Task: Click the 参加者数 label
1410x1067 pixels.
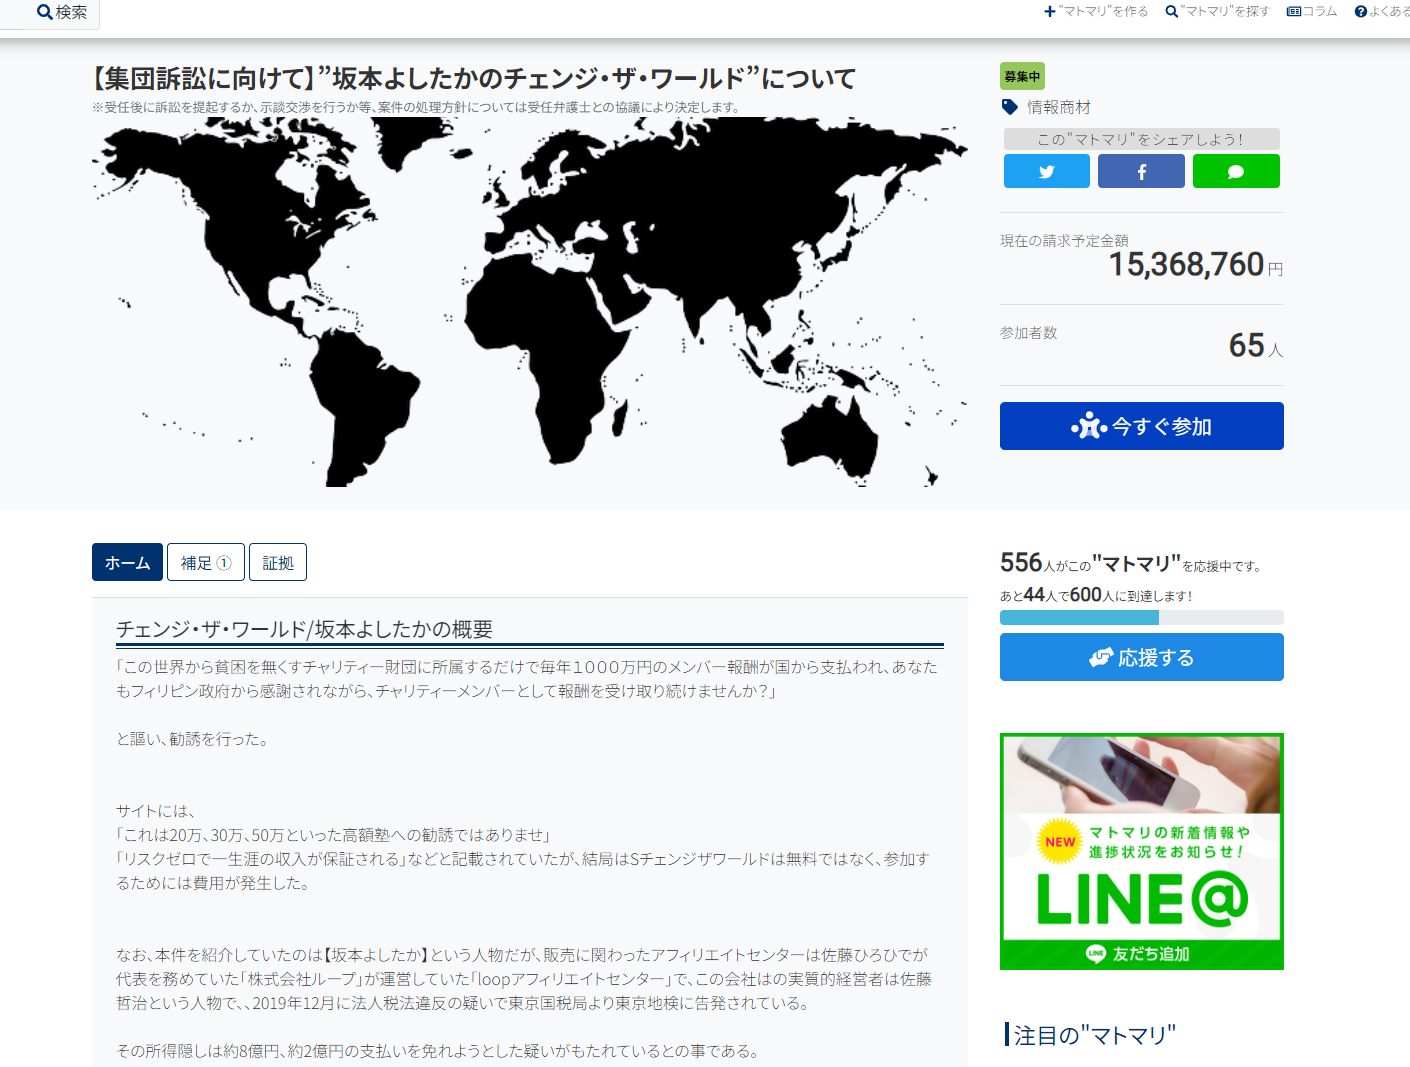Action: pos(1028,332)
